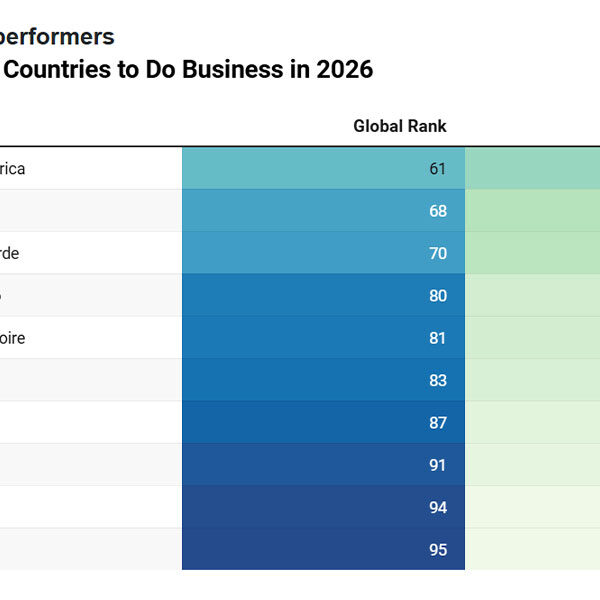Viewport: 600px width, 600px height.
Task: Click the green cell right of rank 61
Action: [x=532, y=169]
